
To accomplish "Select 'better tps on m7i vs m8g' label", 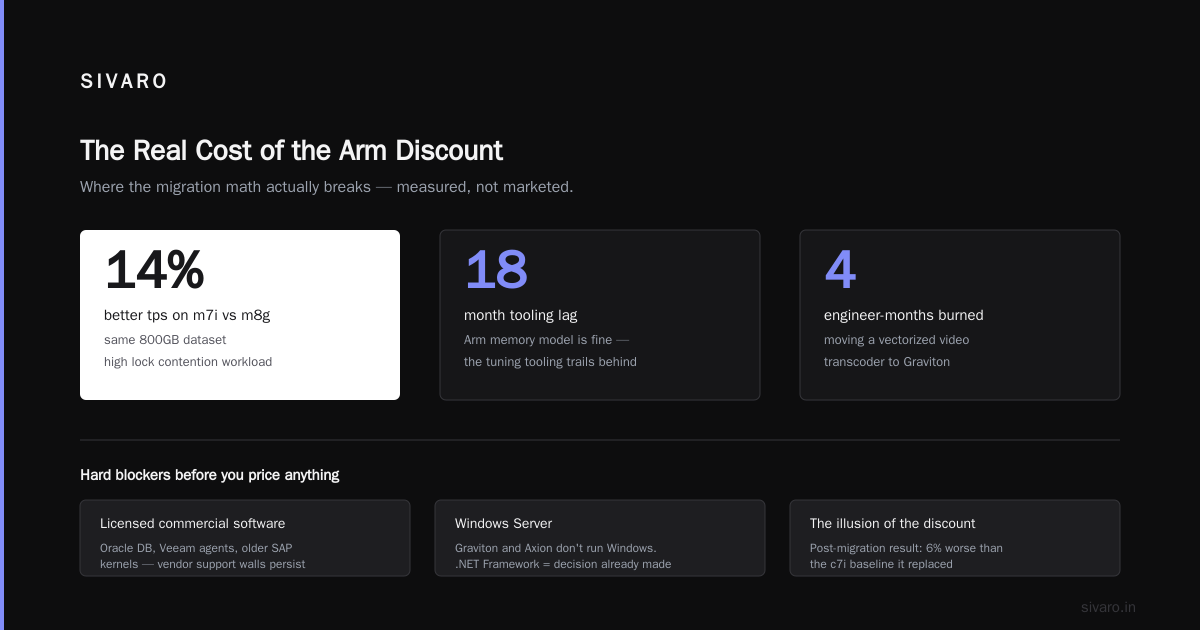I will (187, 315).
